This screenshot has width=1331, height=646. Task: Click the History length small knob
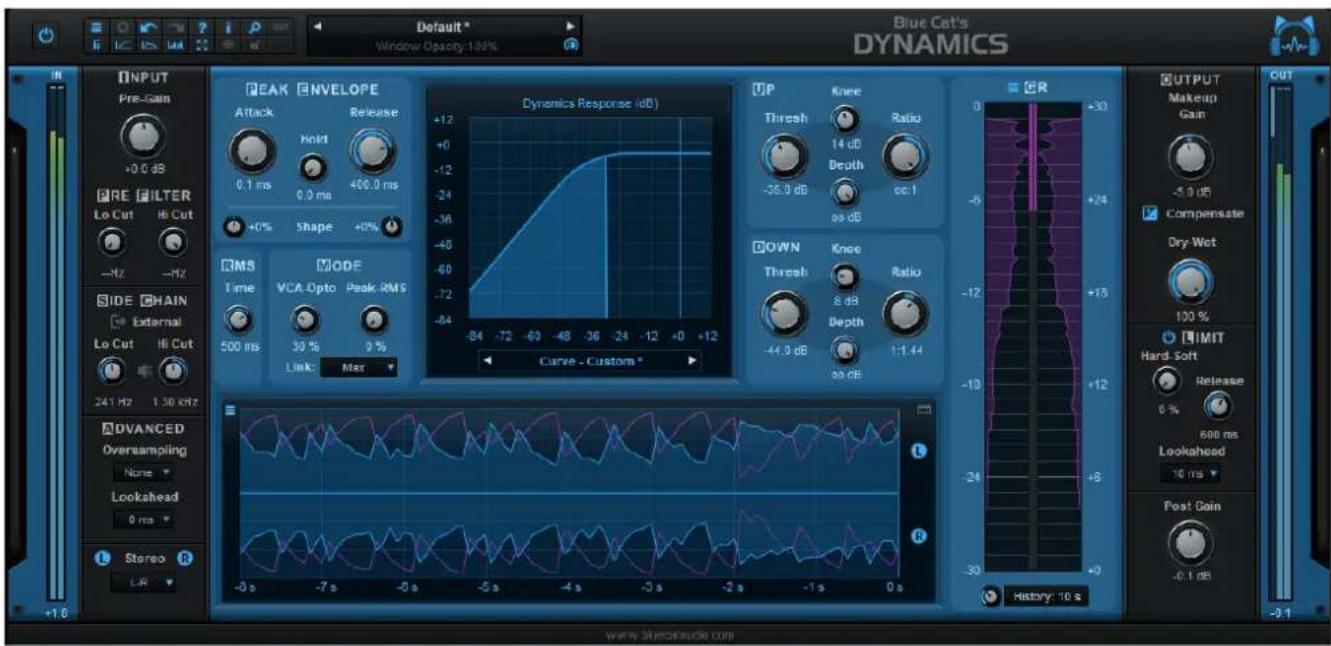click(x=990, y=597)
